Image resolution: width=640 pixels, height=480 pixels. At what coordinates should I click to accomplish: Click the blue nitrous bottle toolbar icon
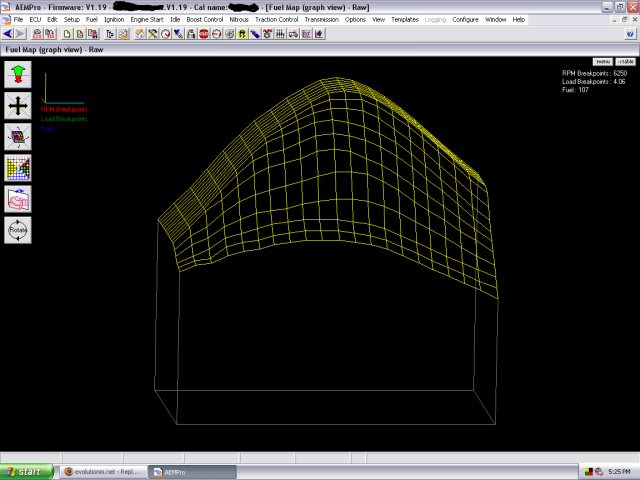[x=255, y=34]
